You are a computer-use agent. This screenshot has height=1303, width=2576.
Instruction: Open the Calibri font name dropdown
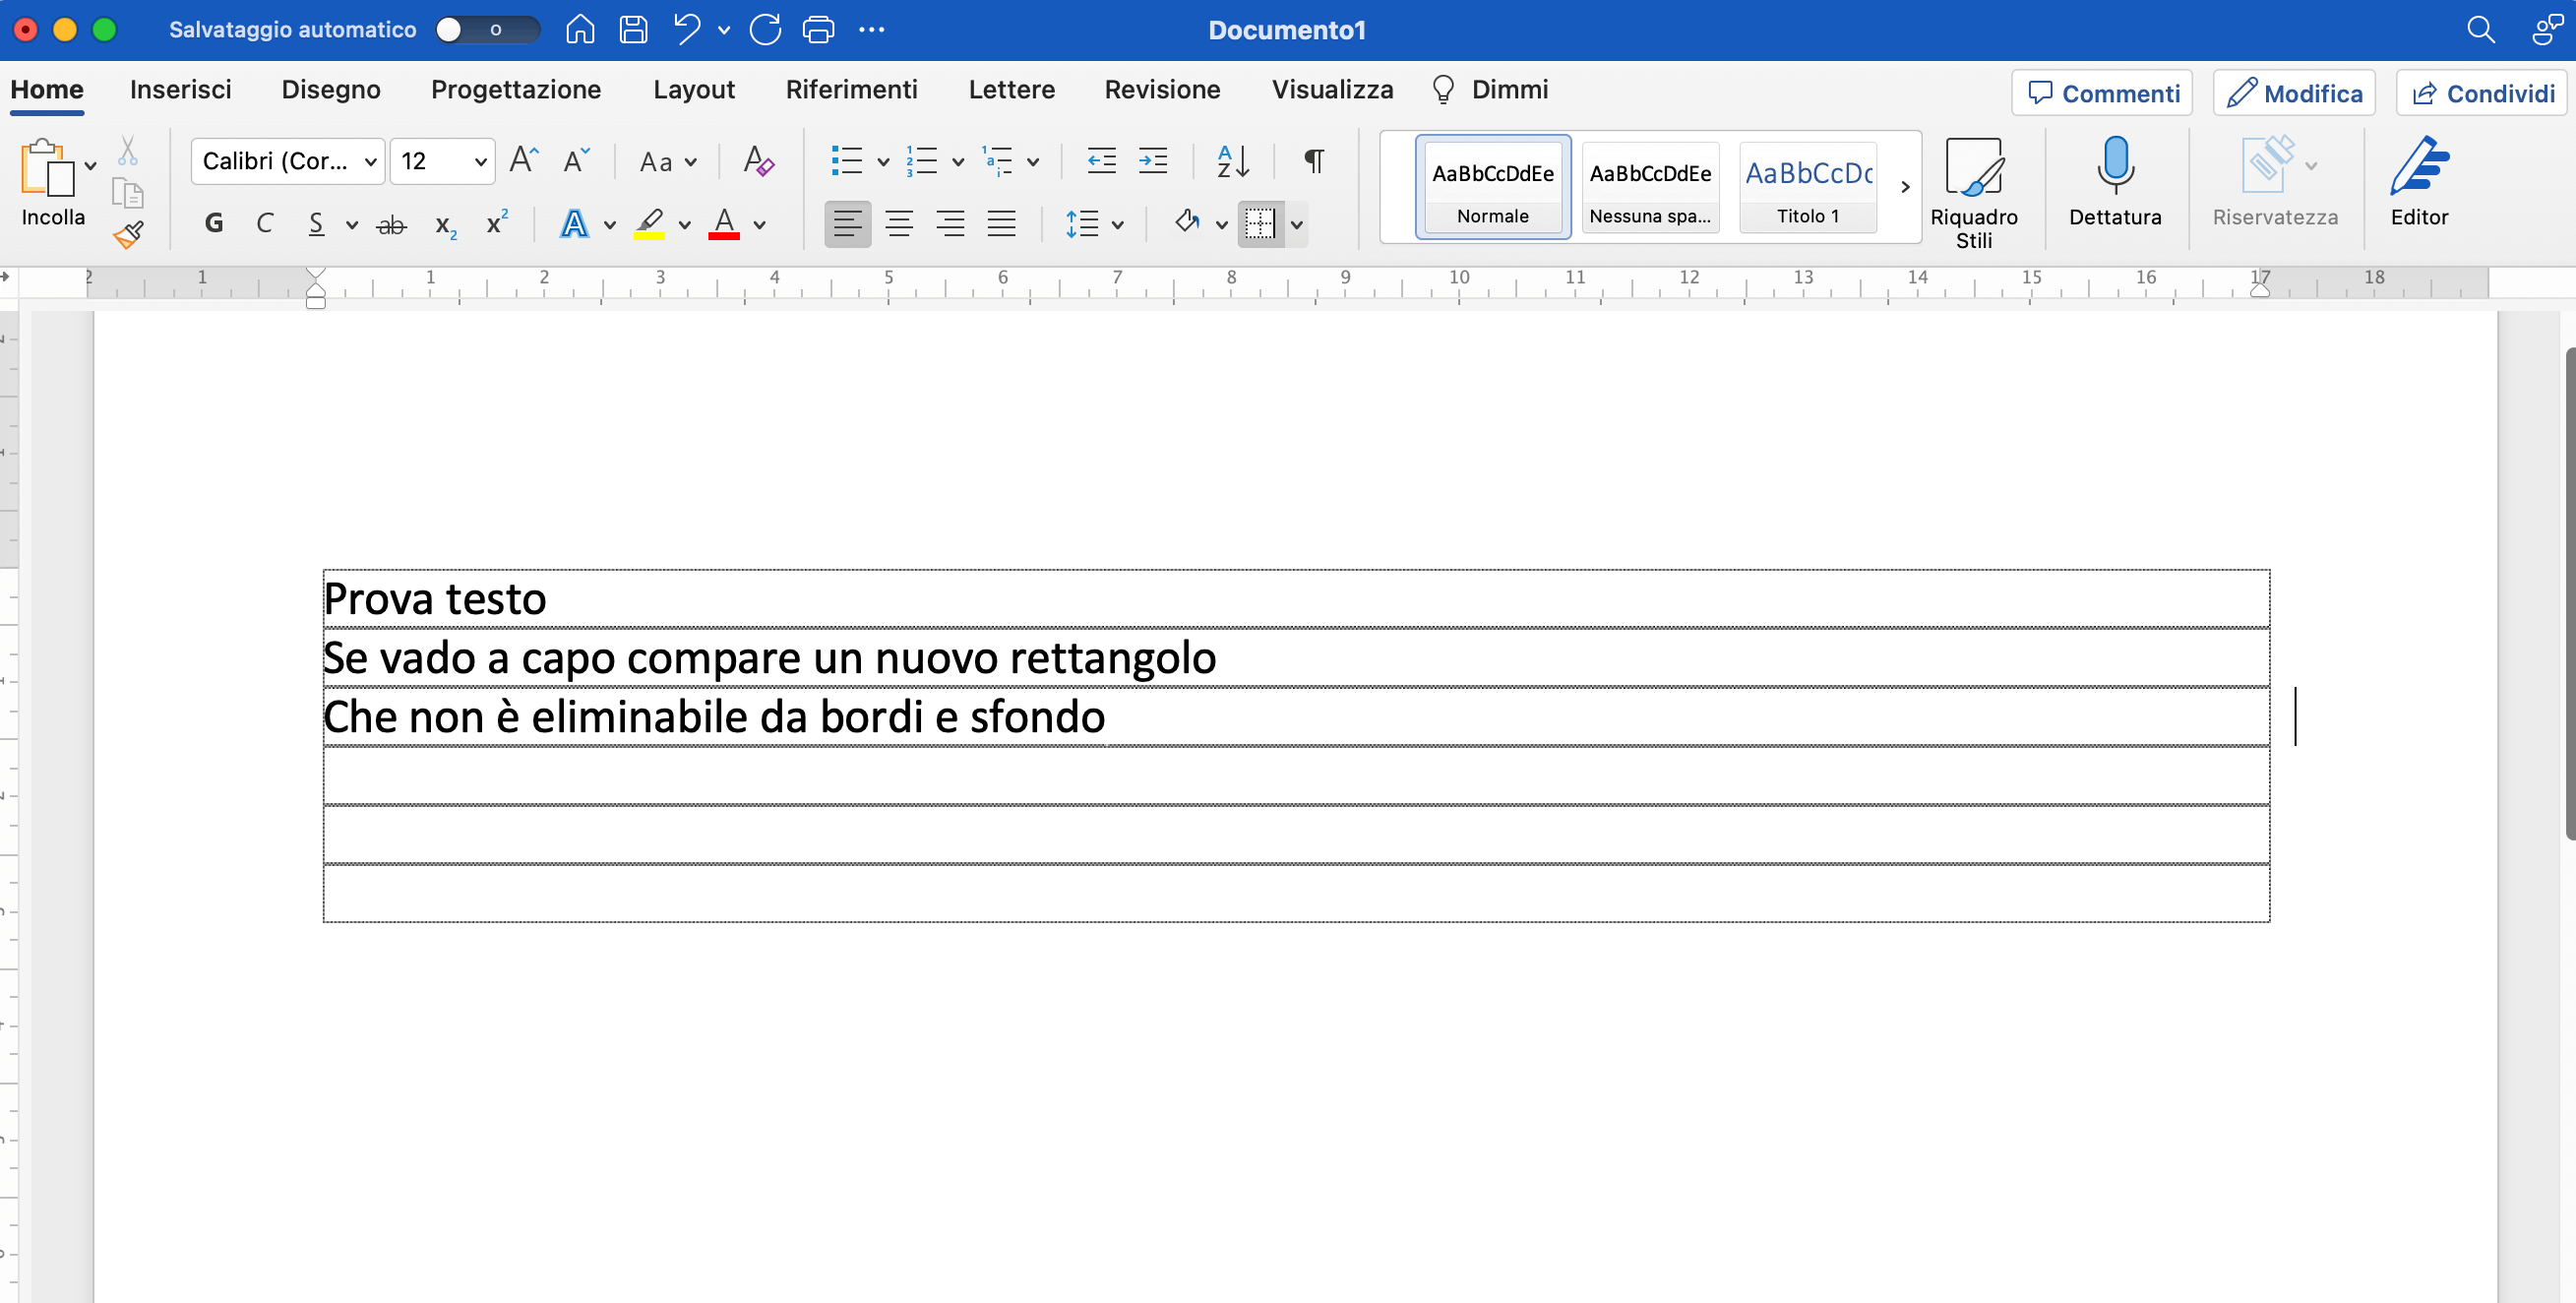pyautogui.click(x=288, y=161)
